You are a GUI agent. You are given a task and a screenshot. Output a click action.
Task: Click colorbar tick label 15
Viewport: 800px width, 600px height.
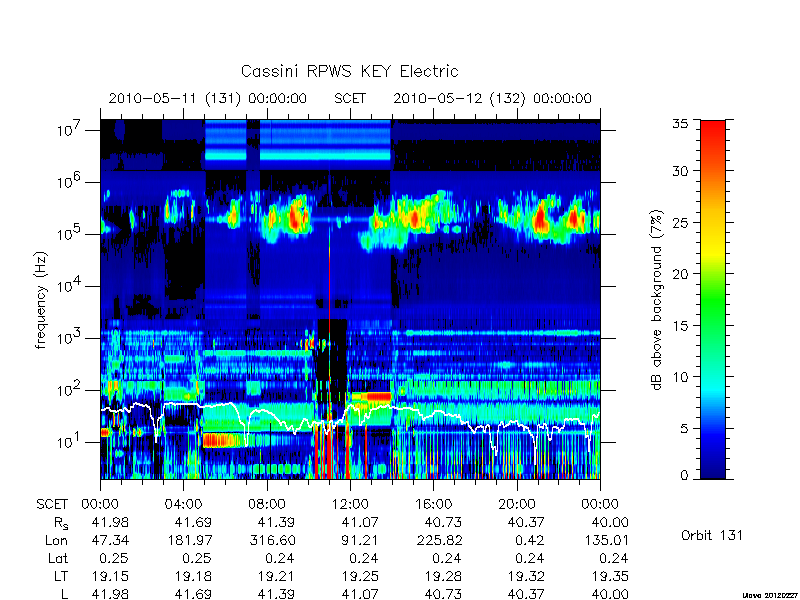[x=679, y=326]
